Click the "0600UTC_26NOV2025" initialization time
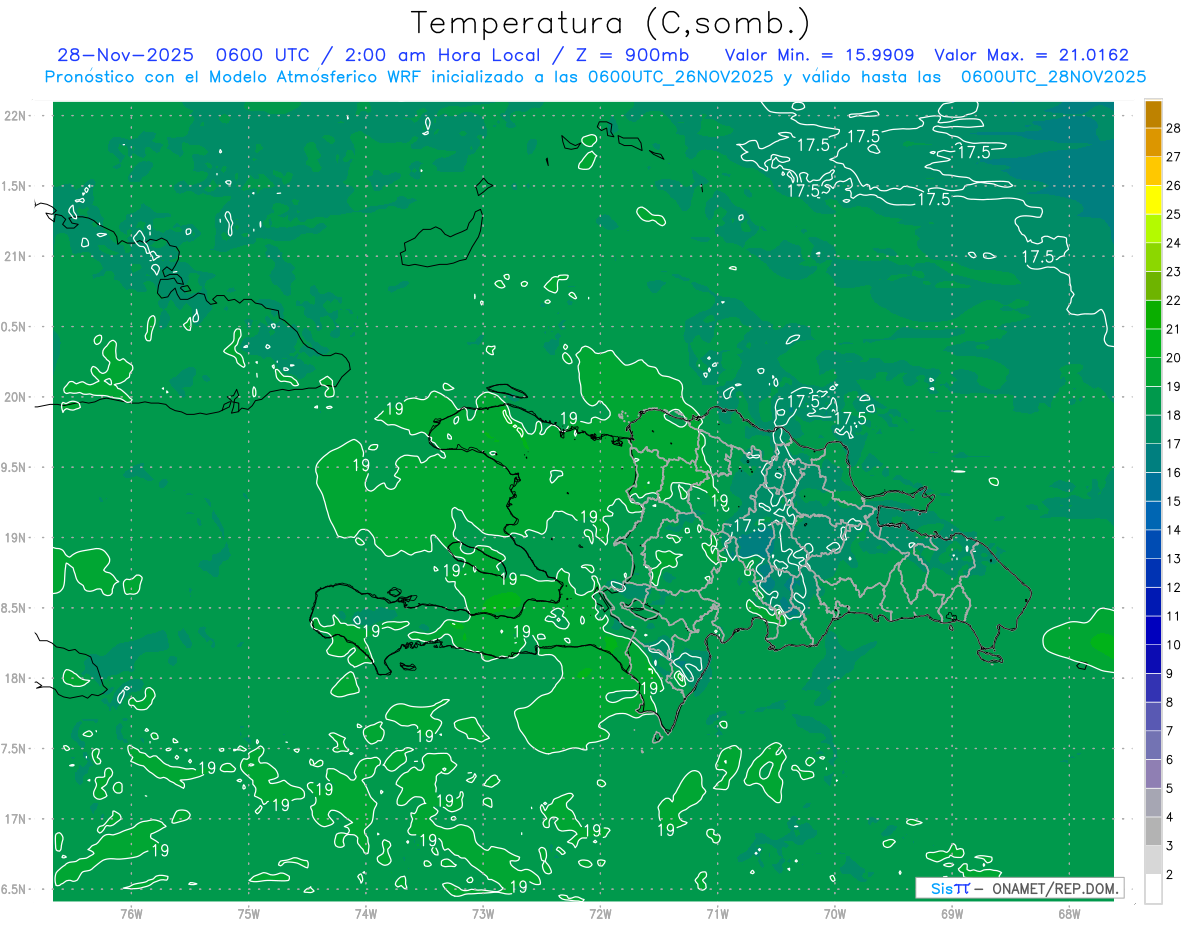 click(680, 77)
